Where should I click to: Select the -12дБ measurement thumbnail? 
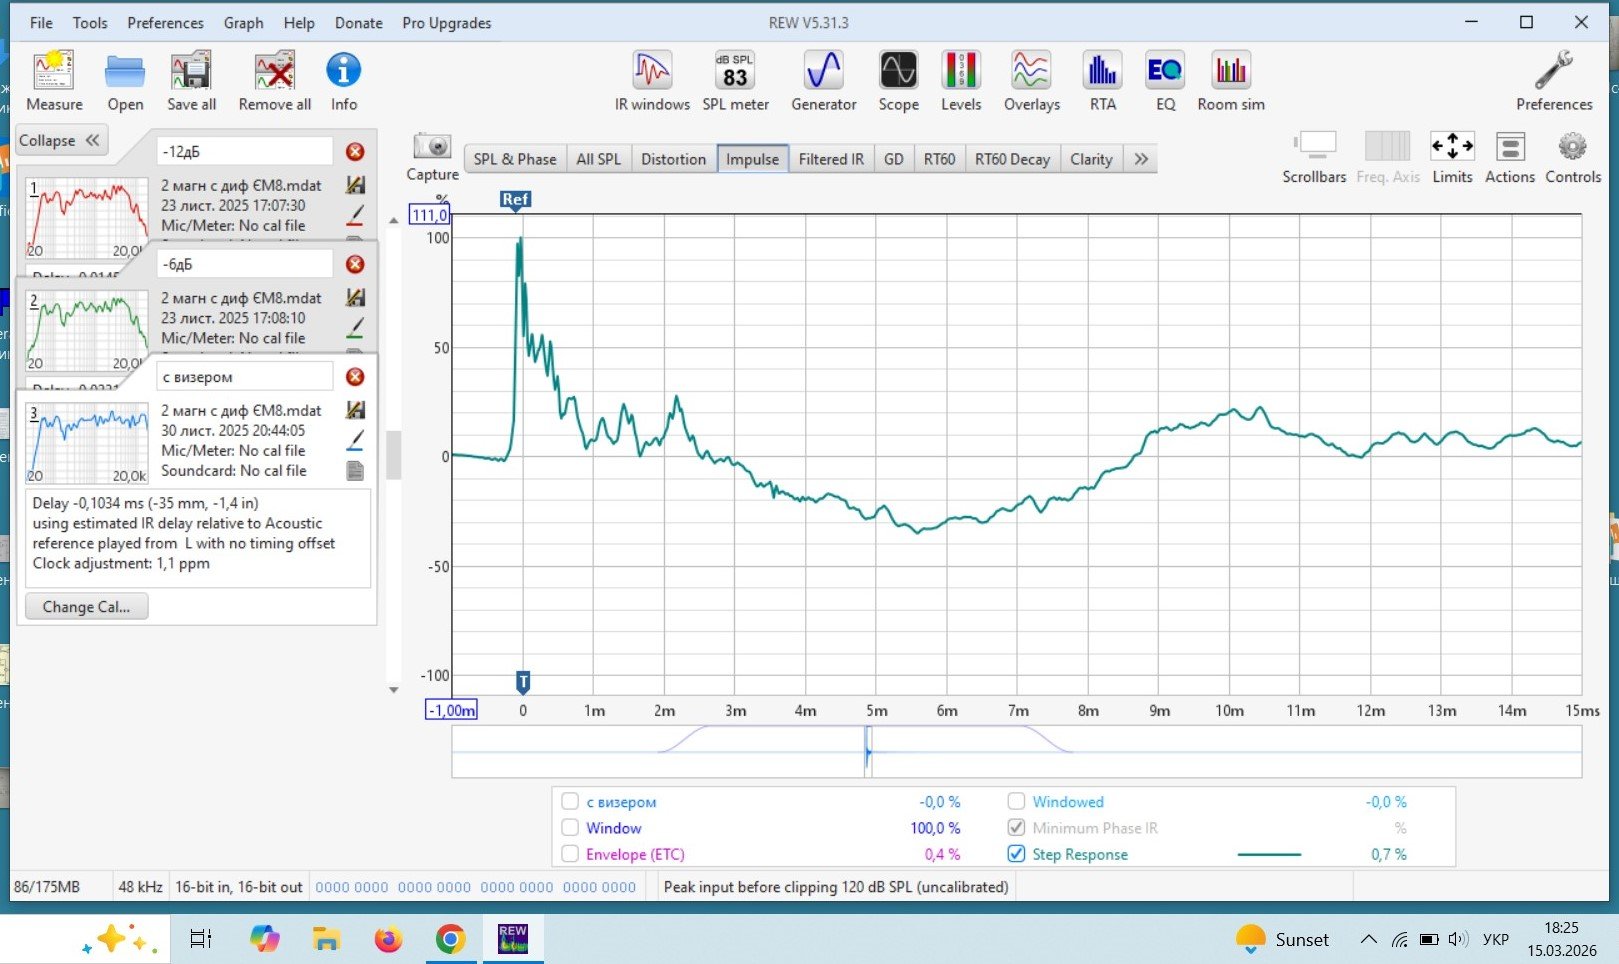coord(87,219)
